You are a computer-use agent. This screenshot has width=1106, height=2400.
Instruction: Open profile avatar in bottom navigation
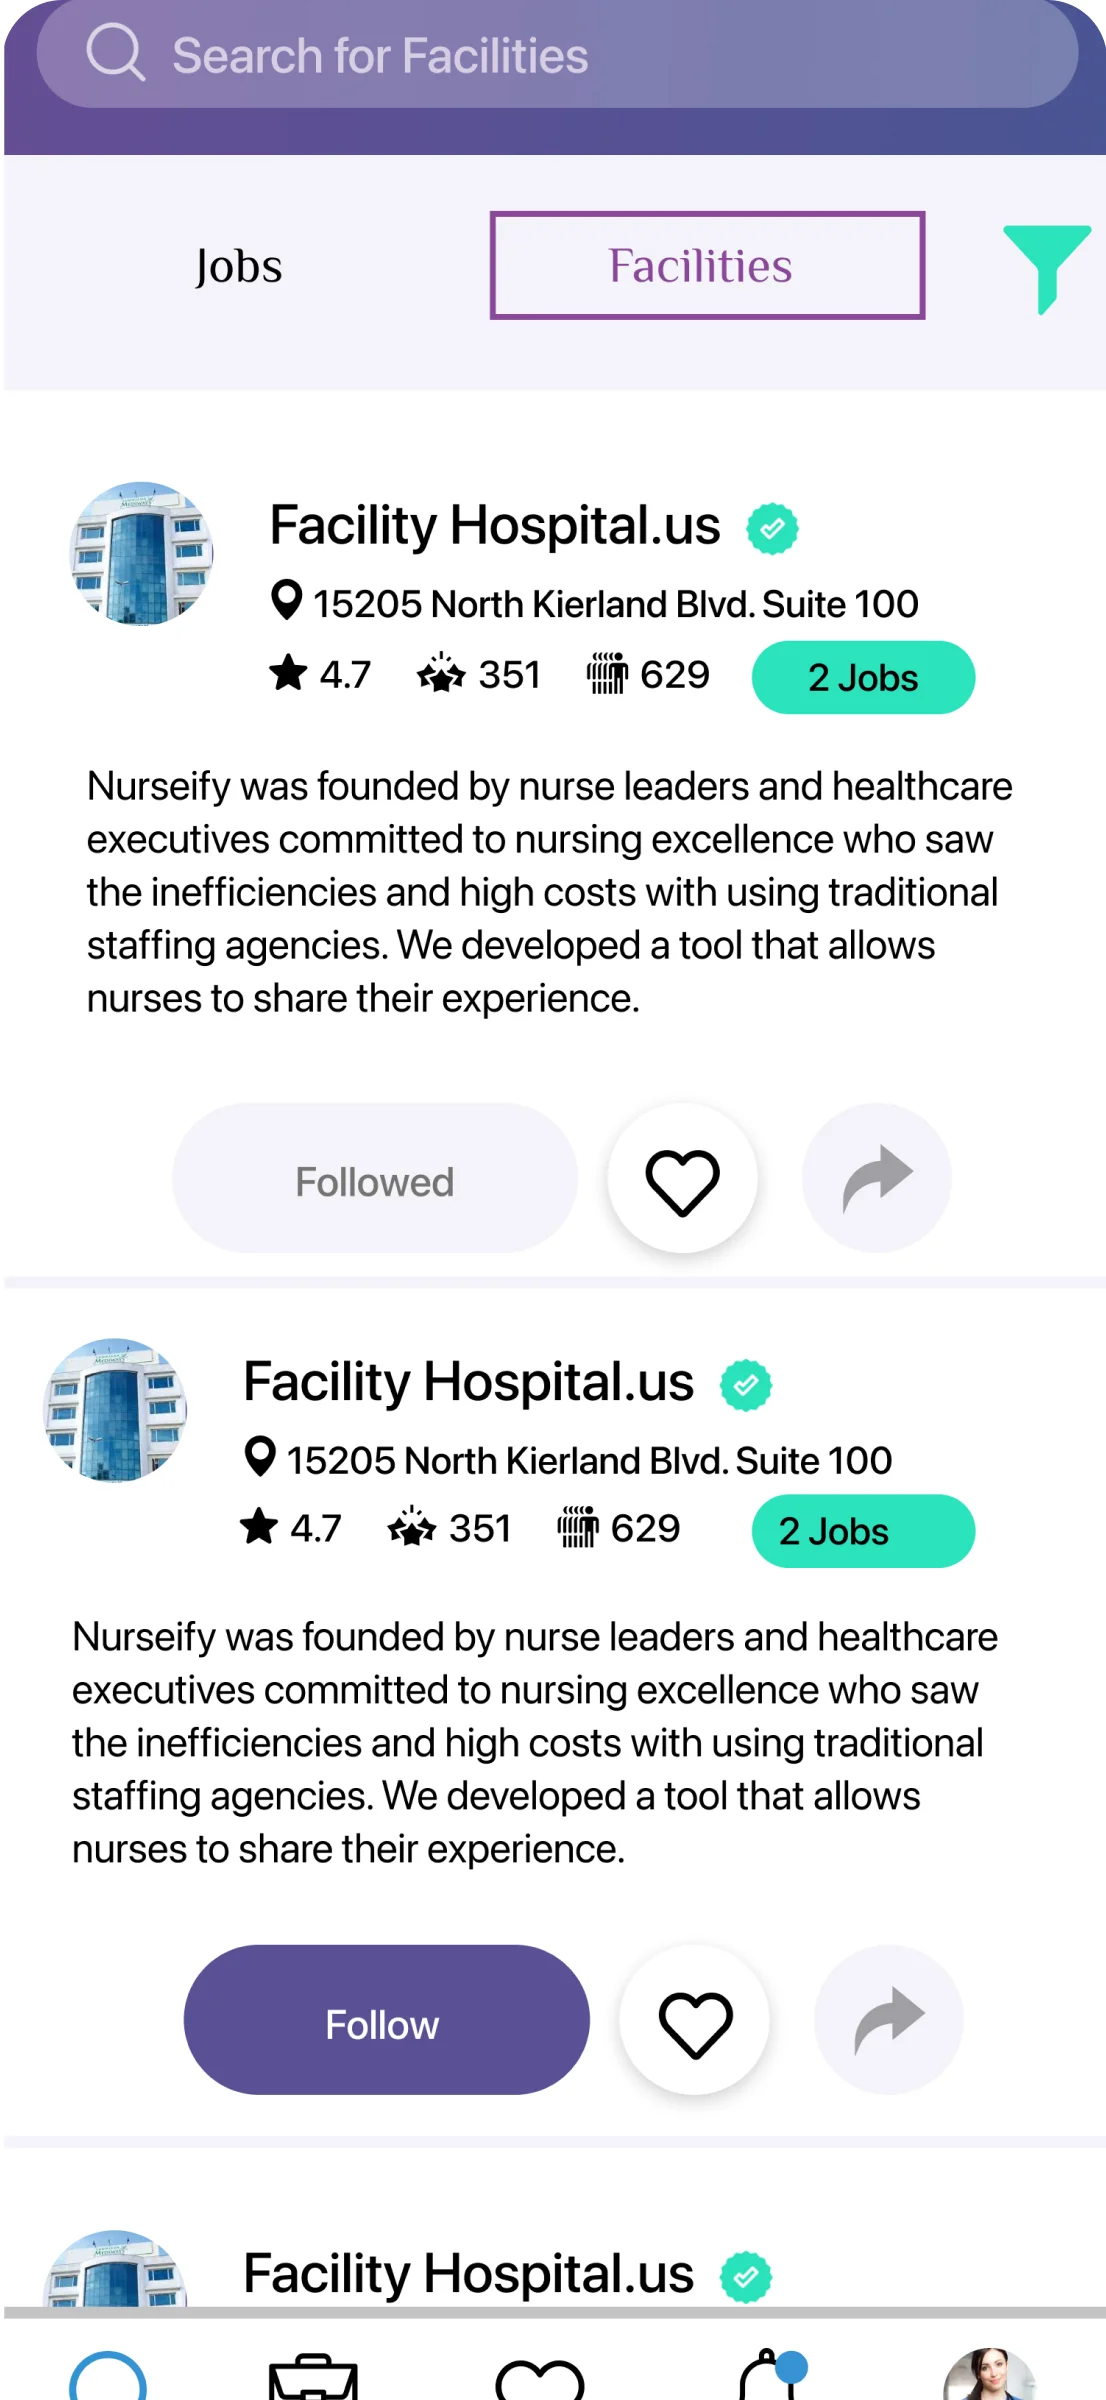(x=990, y=2374)
